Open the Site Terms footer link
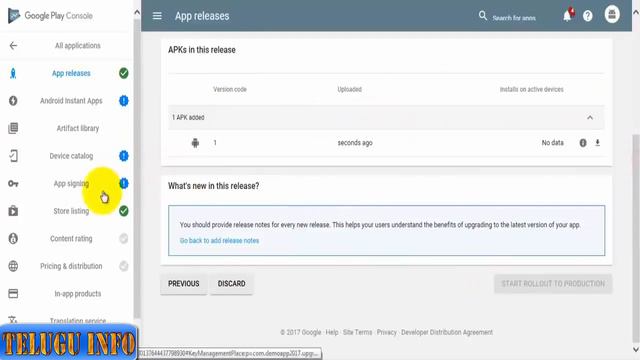The width and height of the screenshot is (640, 360). click(358, 332)
